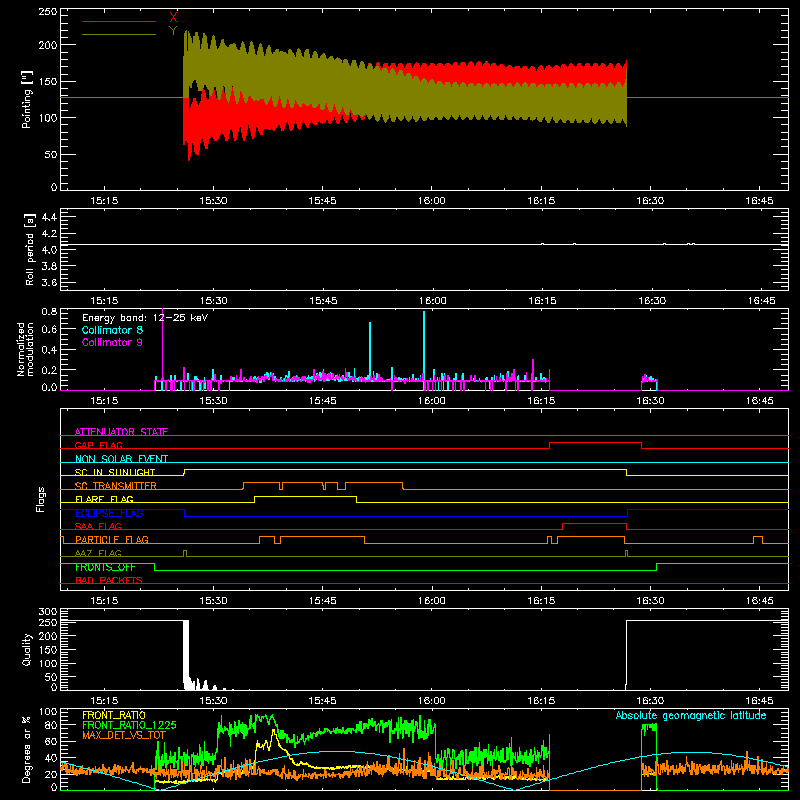
Task: Click the 250 tick label on the Pointing axis
Action: click(47, 12)
